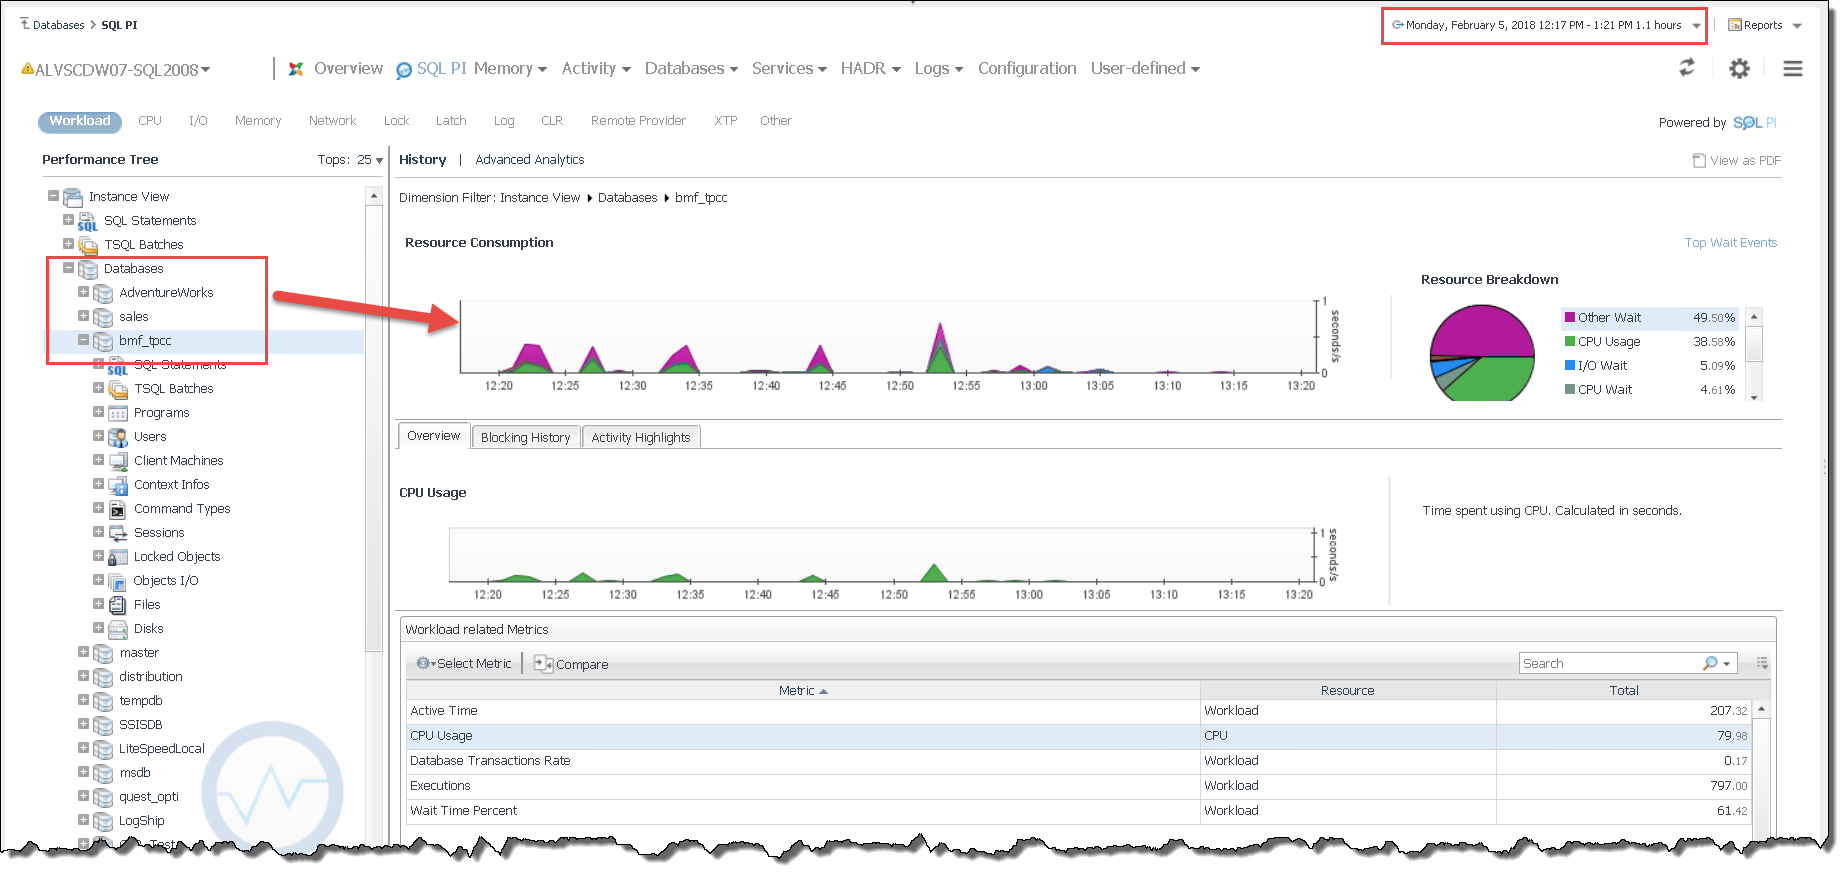The width and height of the screenshot is (1844, 880).
Task: Click the Overview home icon
Action: pos(296,69)
